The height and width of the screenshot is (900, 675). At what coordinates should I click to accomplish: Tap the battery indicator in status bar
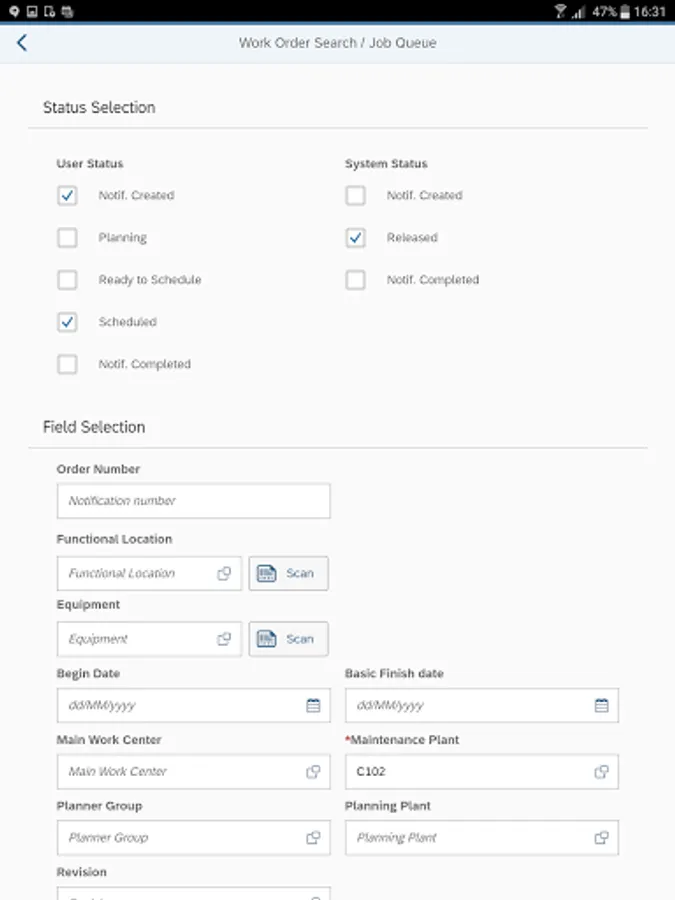coord(624,11)
